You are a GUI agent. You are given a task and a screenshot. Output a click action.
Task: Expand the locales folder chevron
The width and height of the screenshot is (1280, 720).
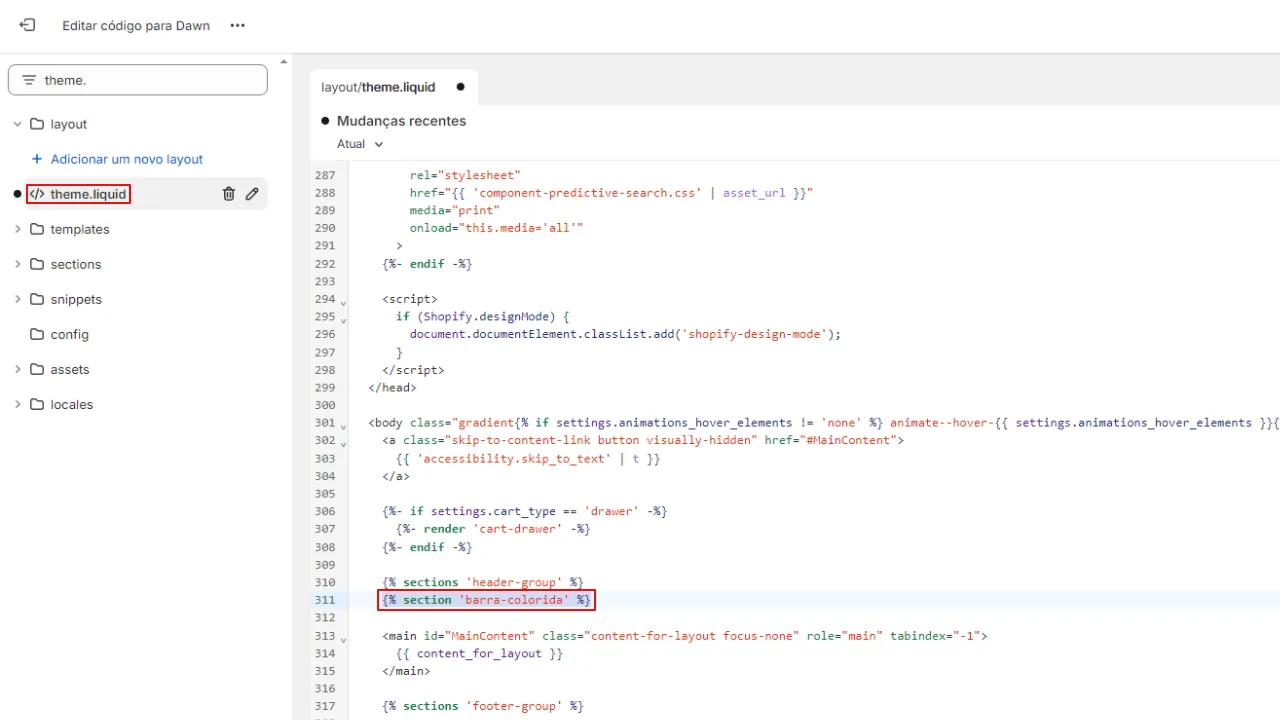pyautogui.click(x=17, y=404)
